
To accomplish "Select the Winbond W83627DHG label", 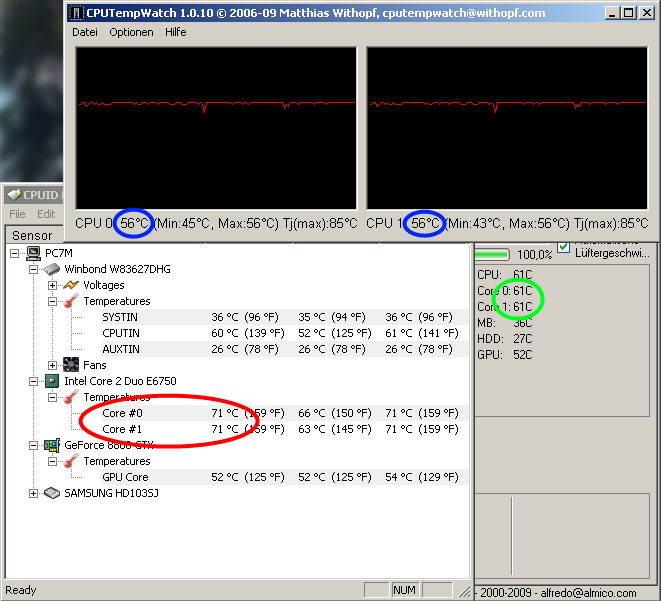I will pyautogui.click(x=118, y=269).
